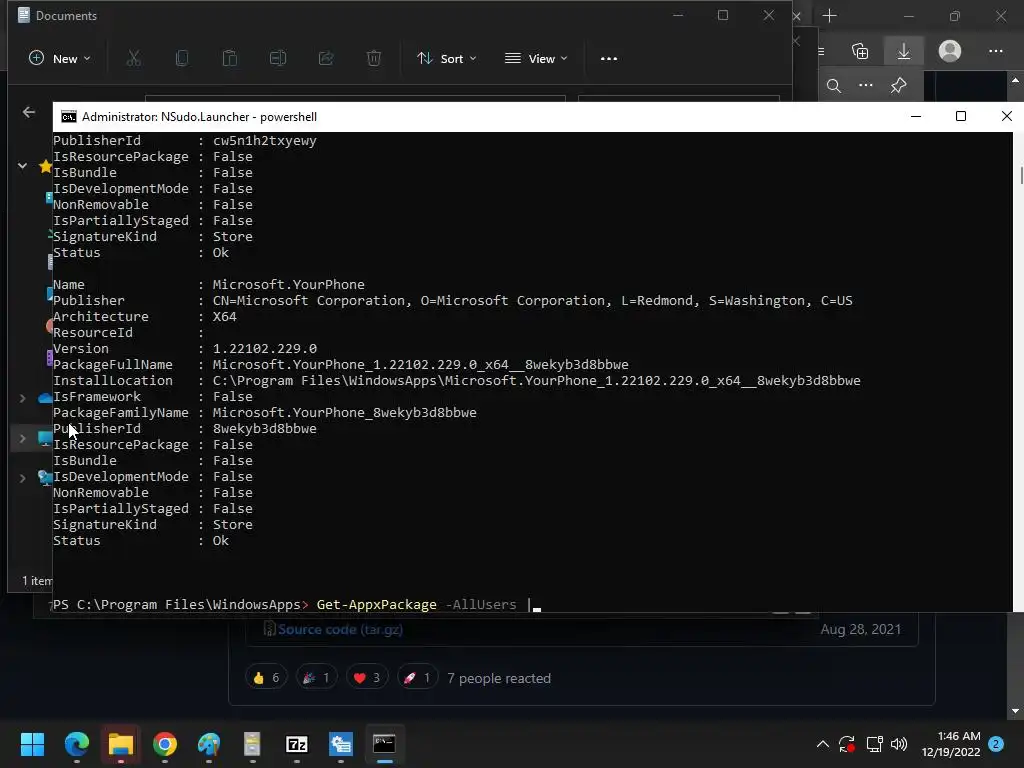Open more options in Edge downloads panel
This screenshot has width=1024, height=768.
[866, 86]
